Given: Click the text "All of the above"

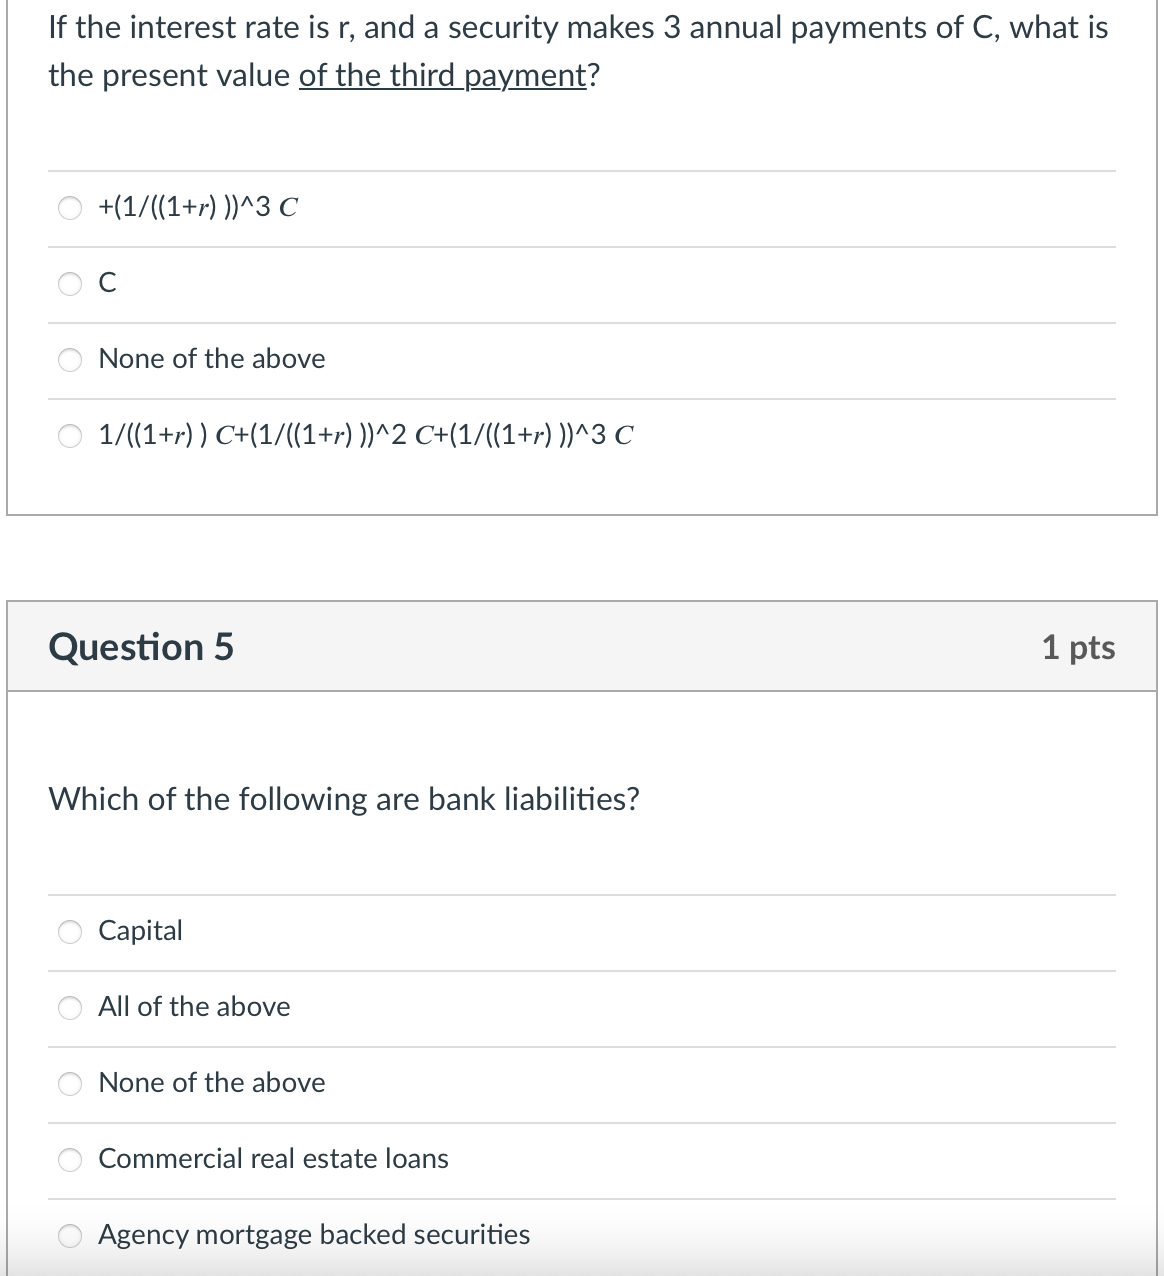Looking at the screenshot, I should 193,1008.
